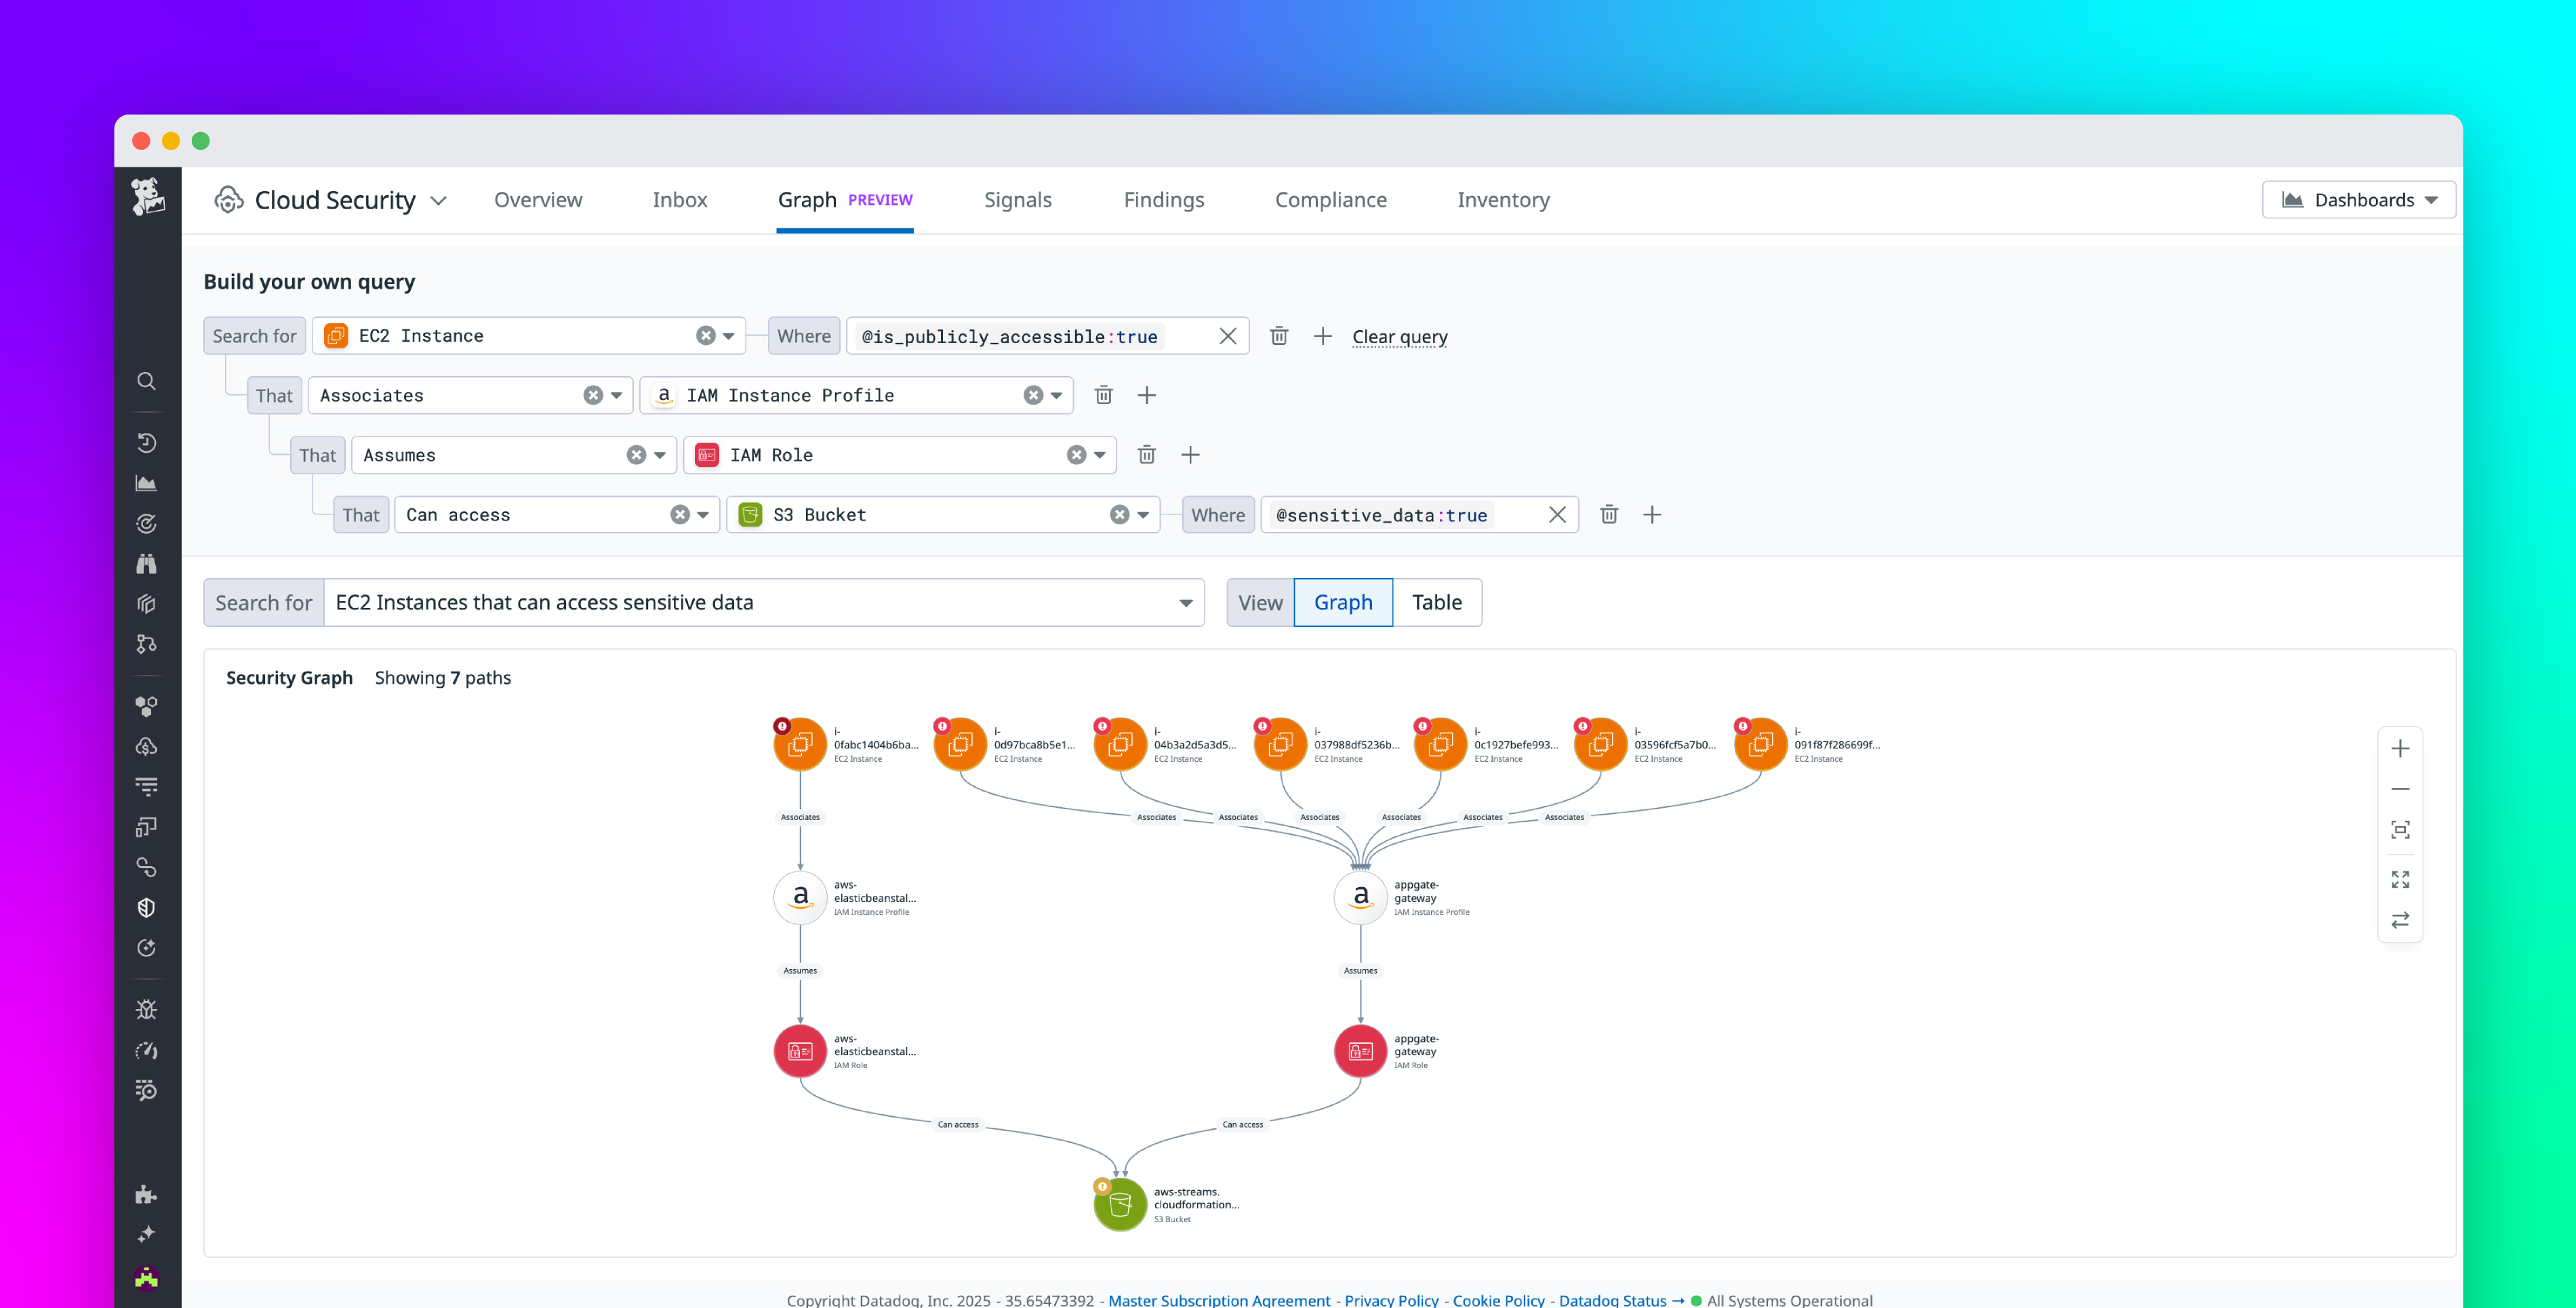Select the search icon in the left sidebar
The height and width of the screenshot is (1308, 2576).
coord(147,381)
